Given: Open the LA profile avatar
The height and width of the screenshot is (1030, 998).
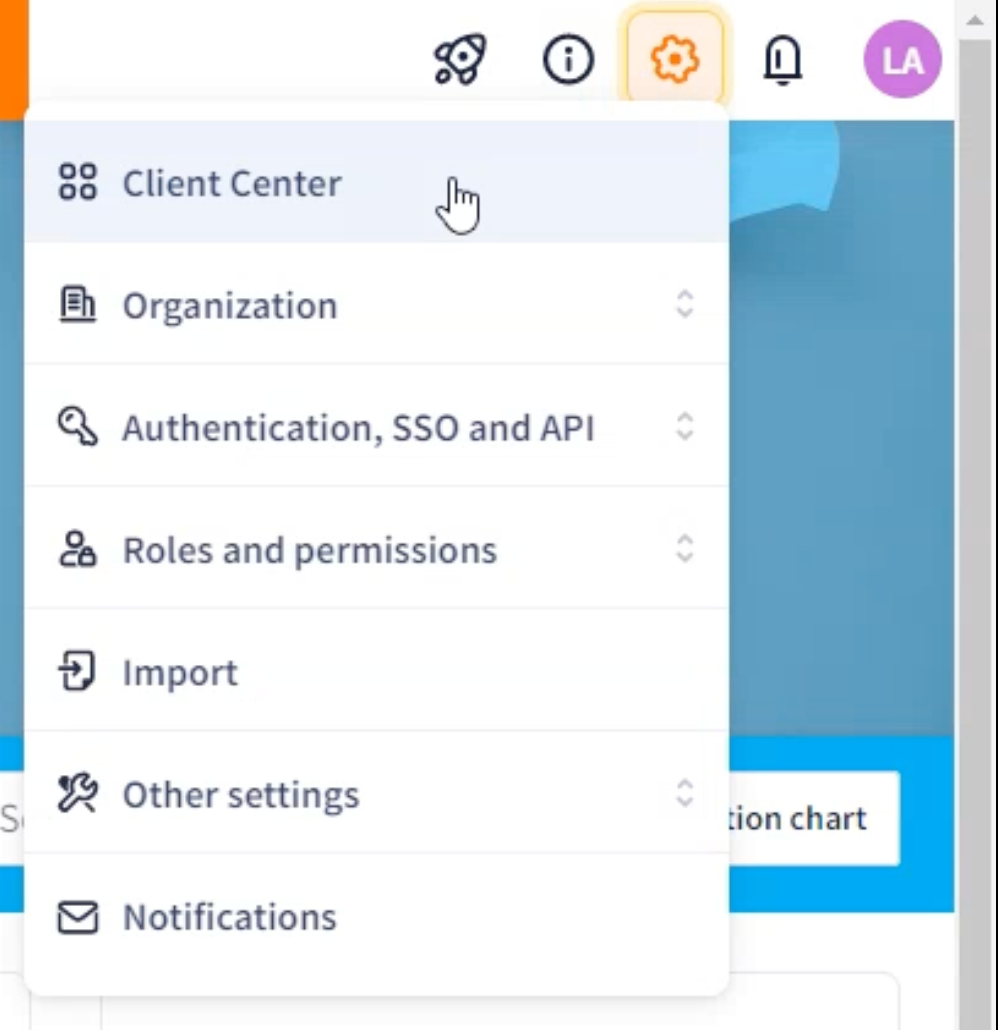Looking at the screenshot, I should click(901, 60).
